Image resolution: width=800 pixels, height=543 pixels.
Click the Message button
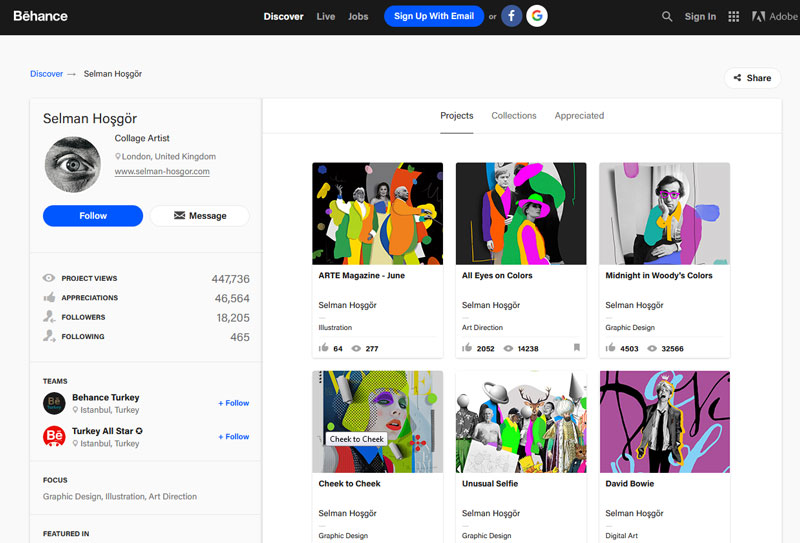coord(200,216)
